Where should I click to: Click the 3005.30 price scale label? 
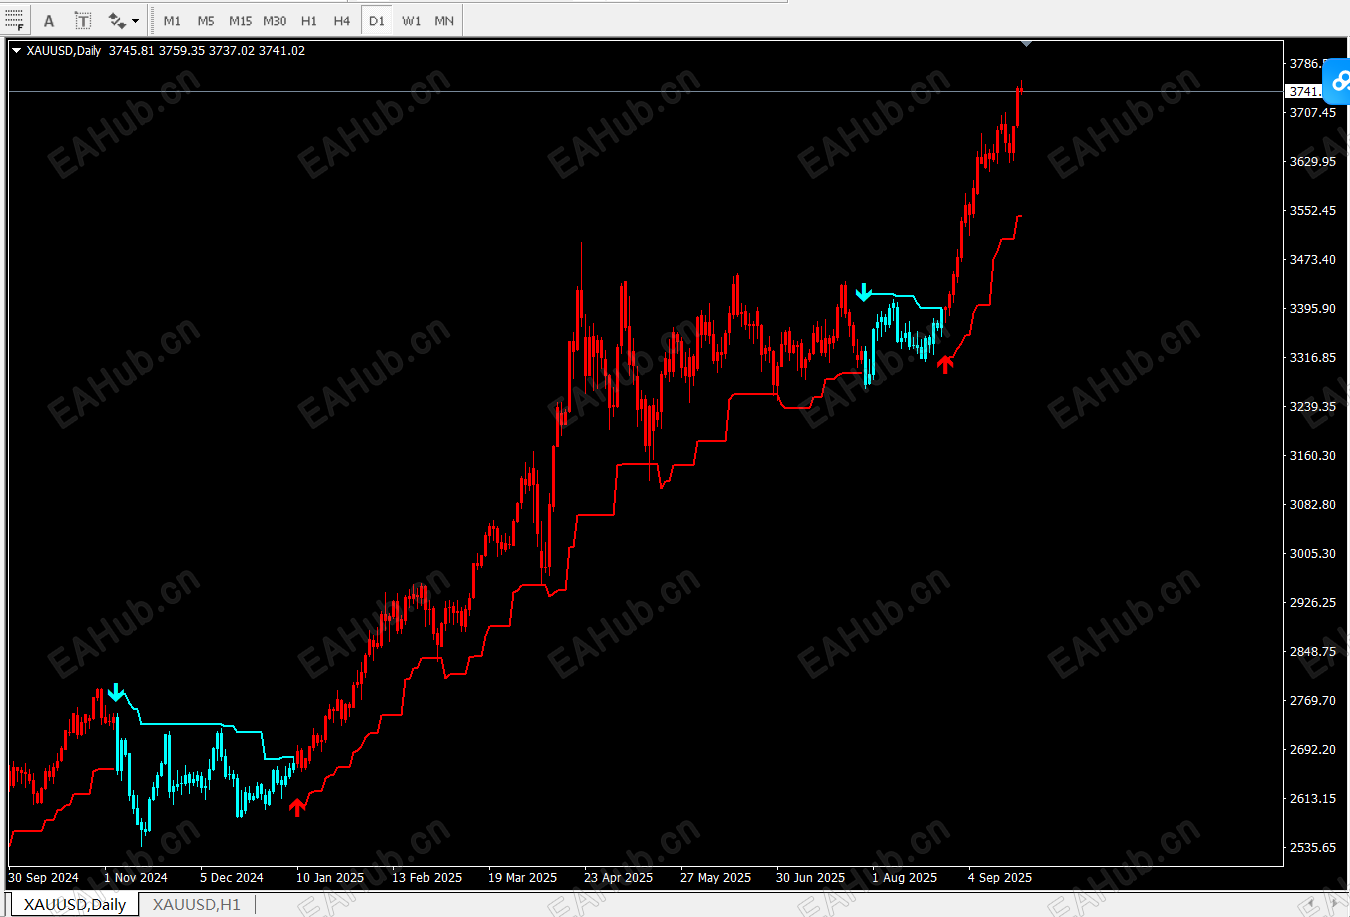[x=1312, y=553]
